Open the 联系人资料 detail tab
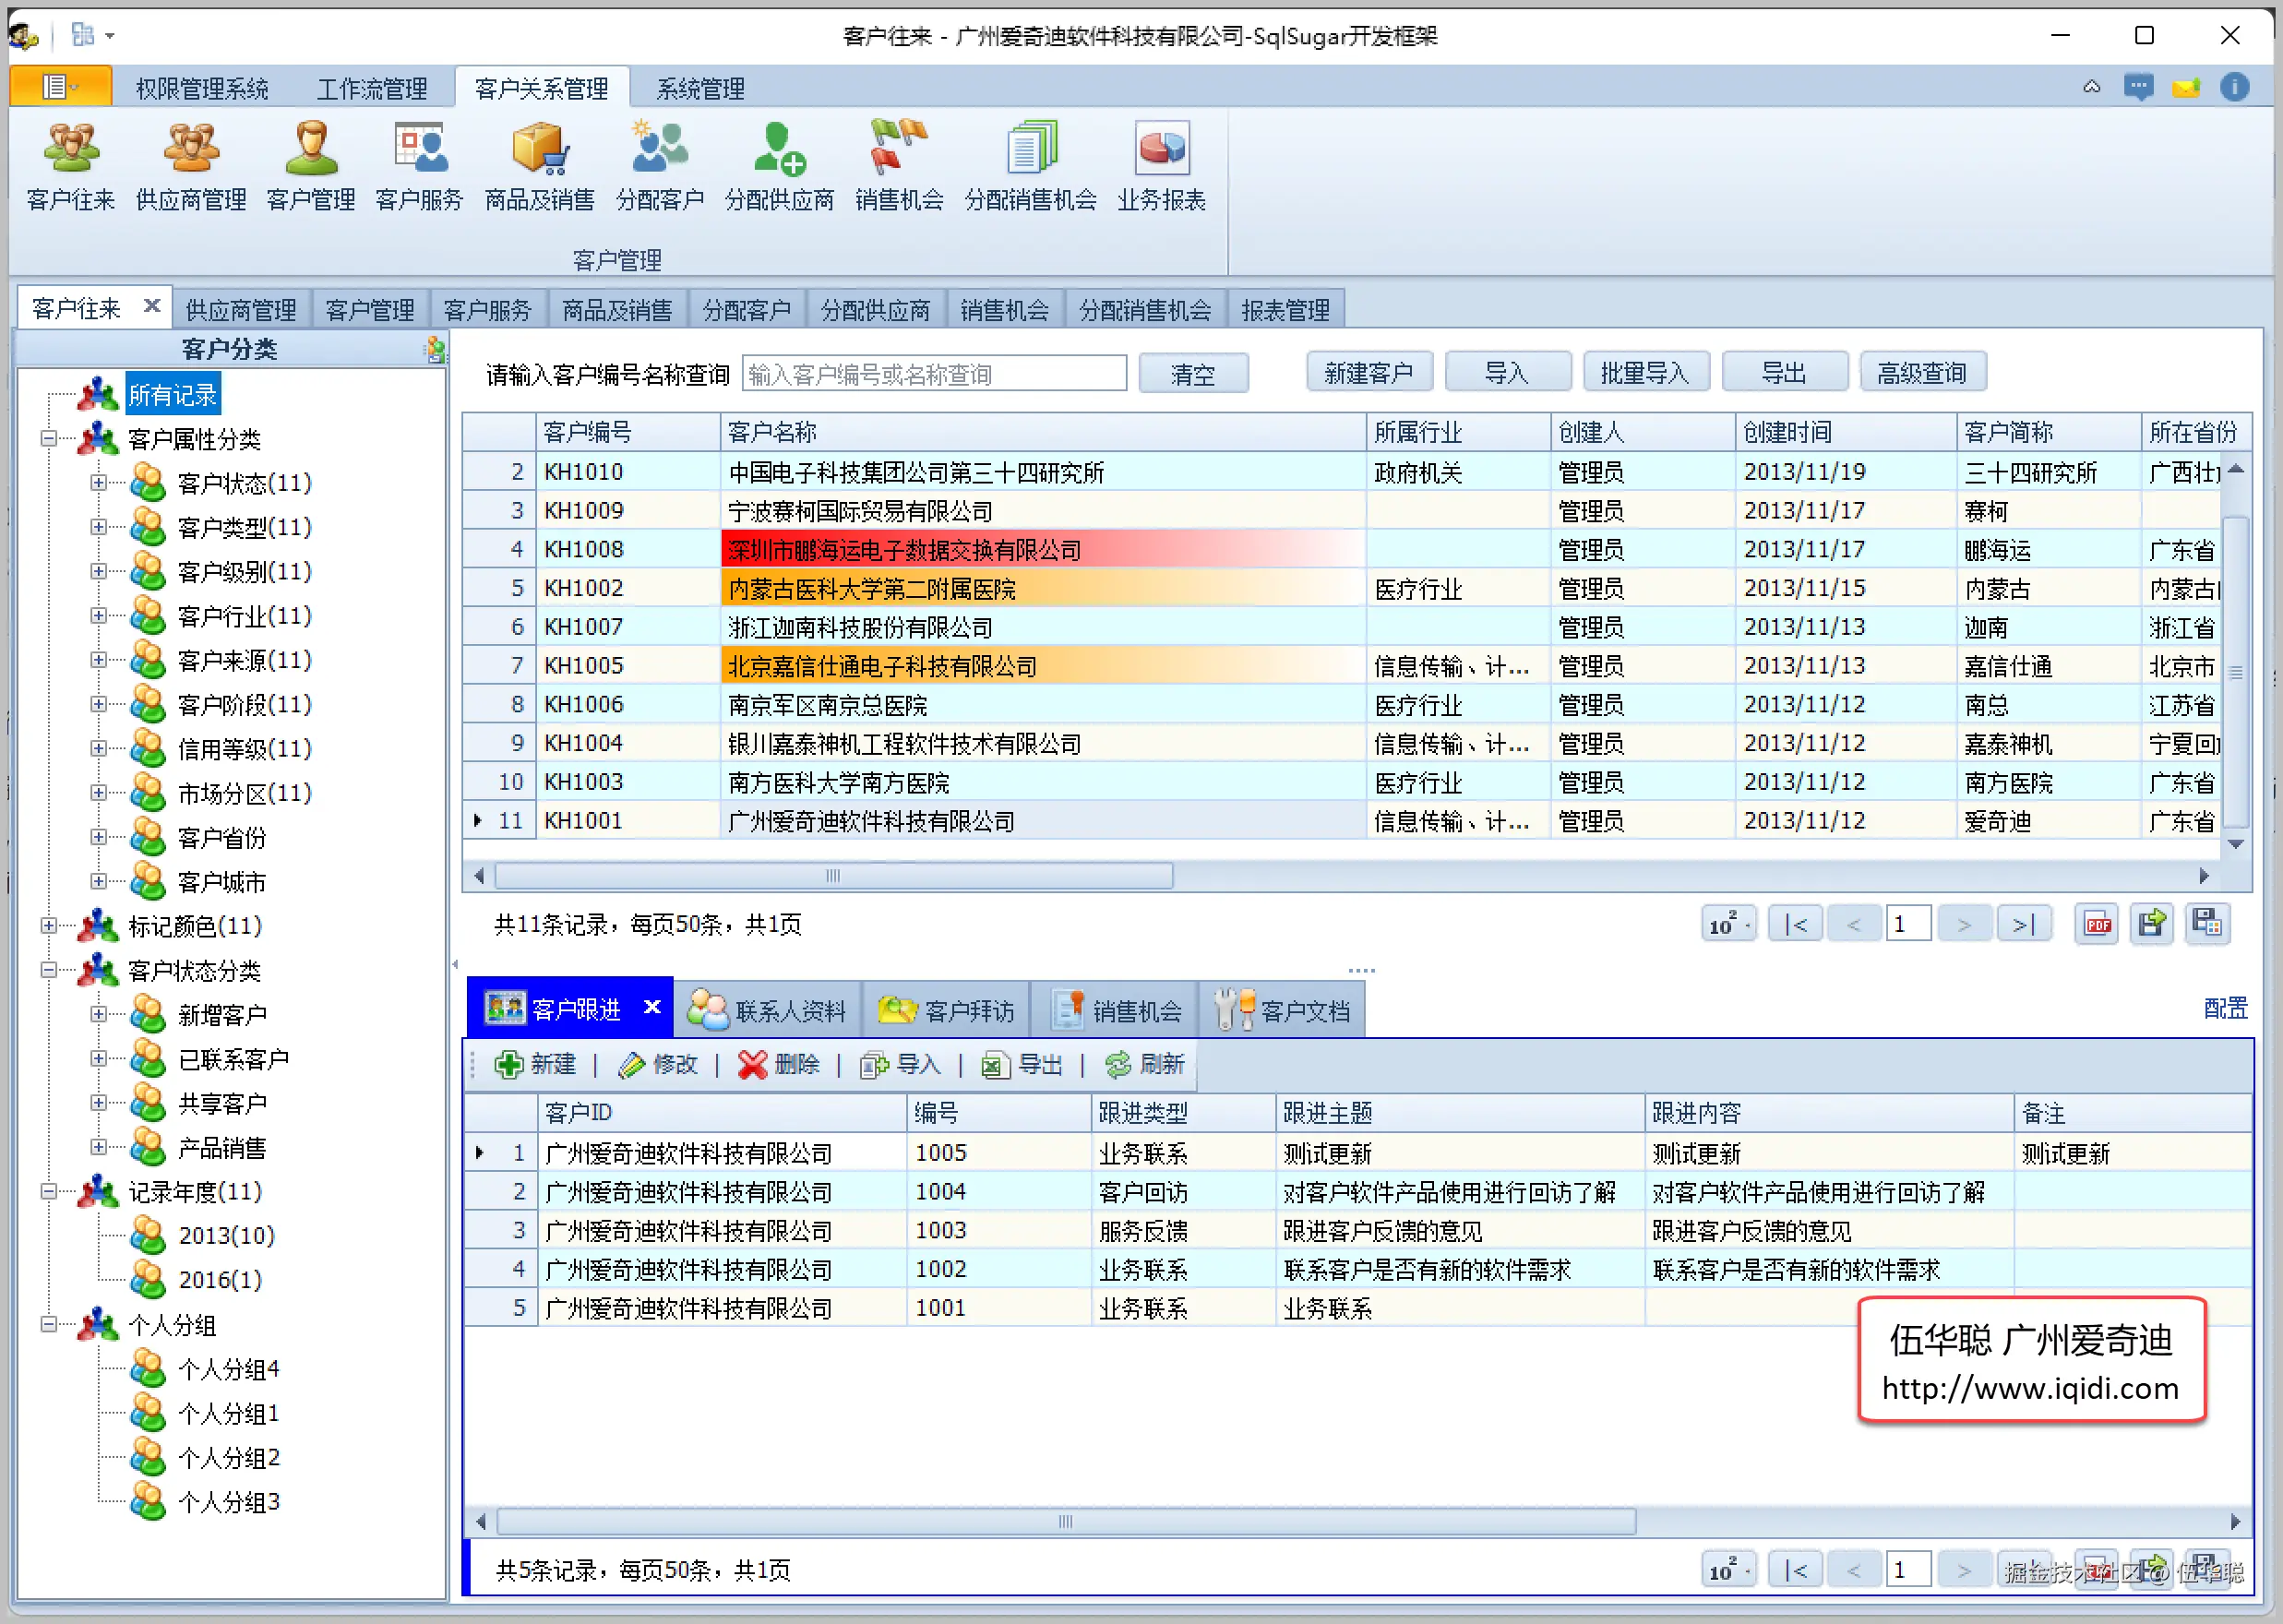2283x1624 pixels. 768,1010
